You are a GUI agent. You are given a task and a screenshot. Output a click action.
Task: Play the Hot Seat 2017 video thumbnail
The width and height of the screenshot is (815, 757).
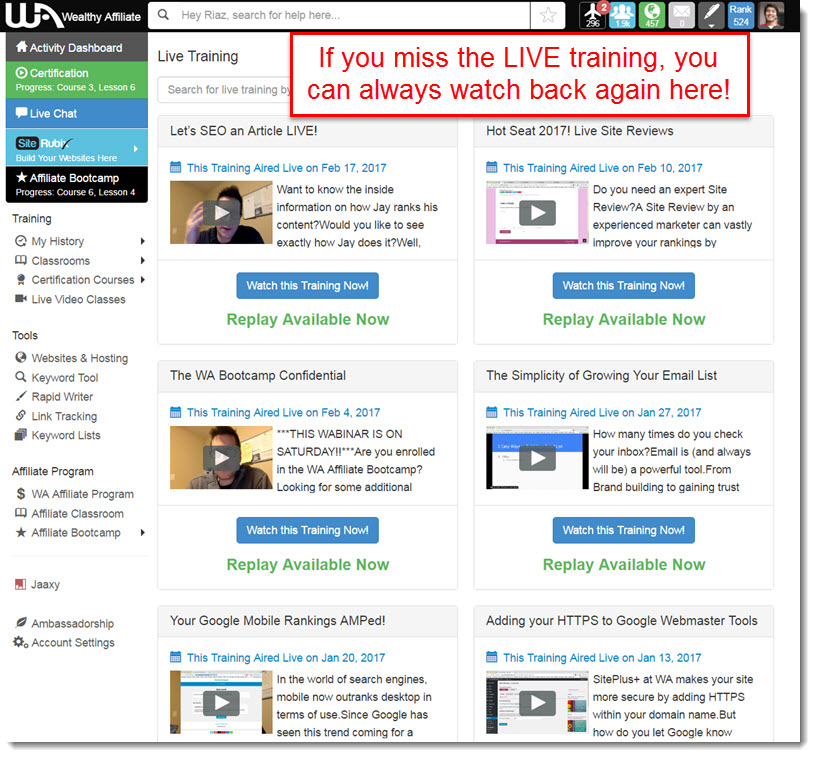coord(537,212)
